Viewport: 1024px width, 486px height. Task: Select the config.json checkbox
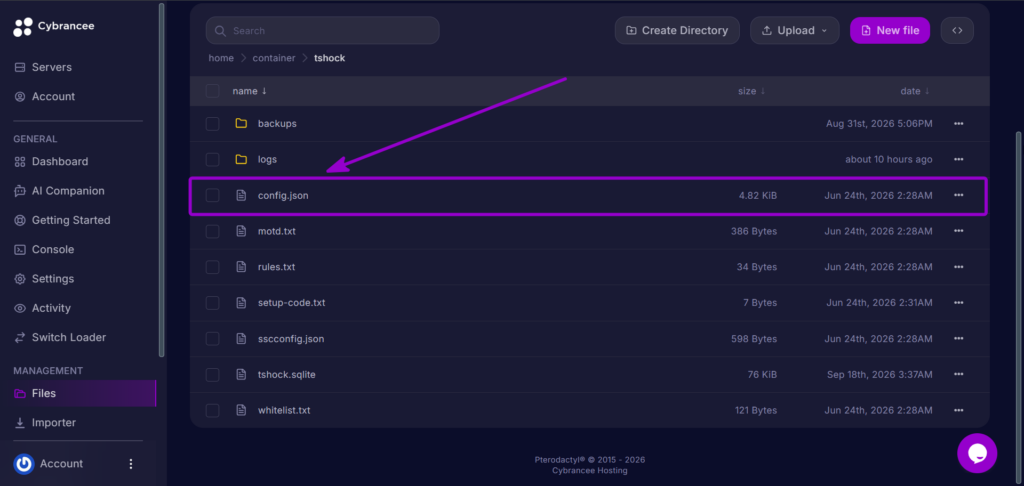tap(212, 195)
